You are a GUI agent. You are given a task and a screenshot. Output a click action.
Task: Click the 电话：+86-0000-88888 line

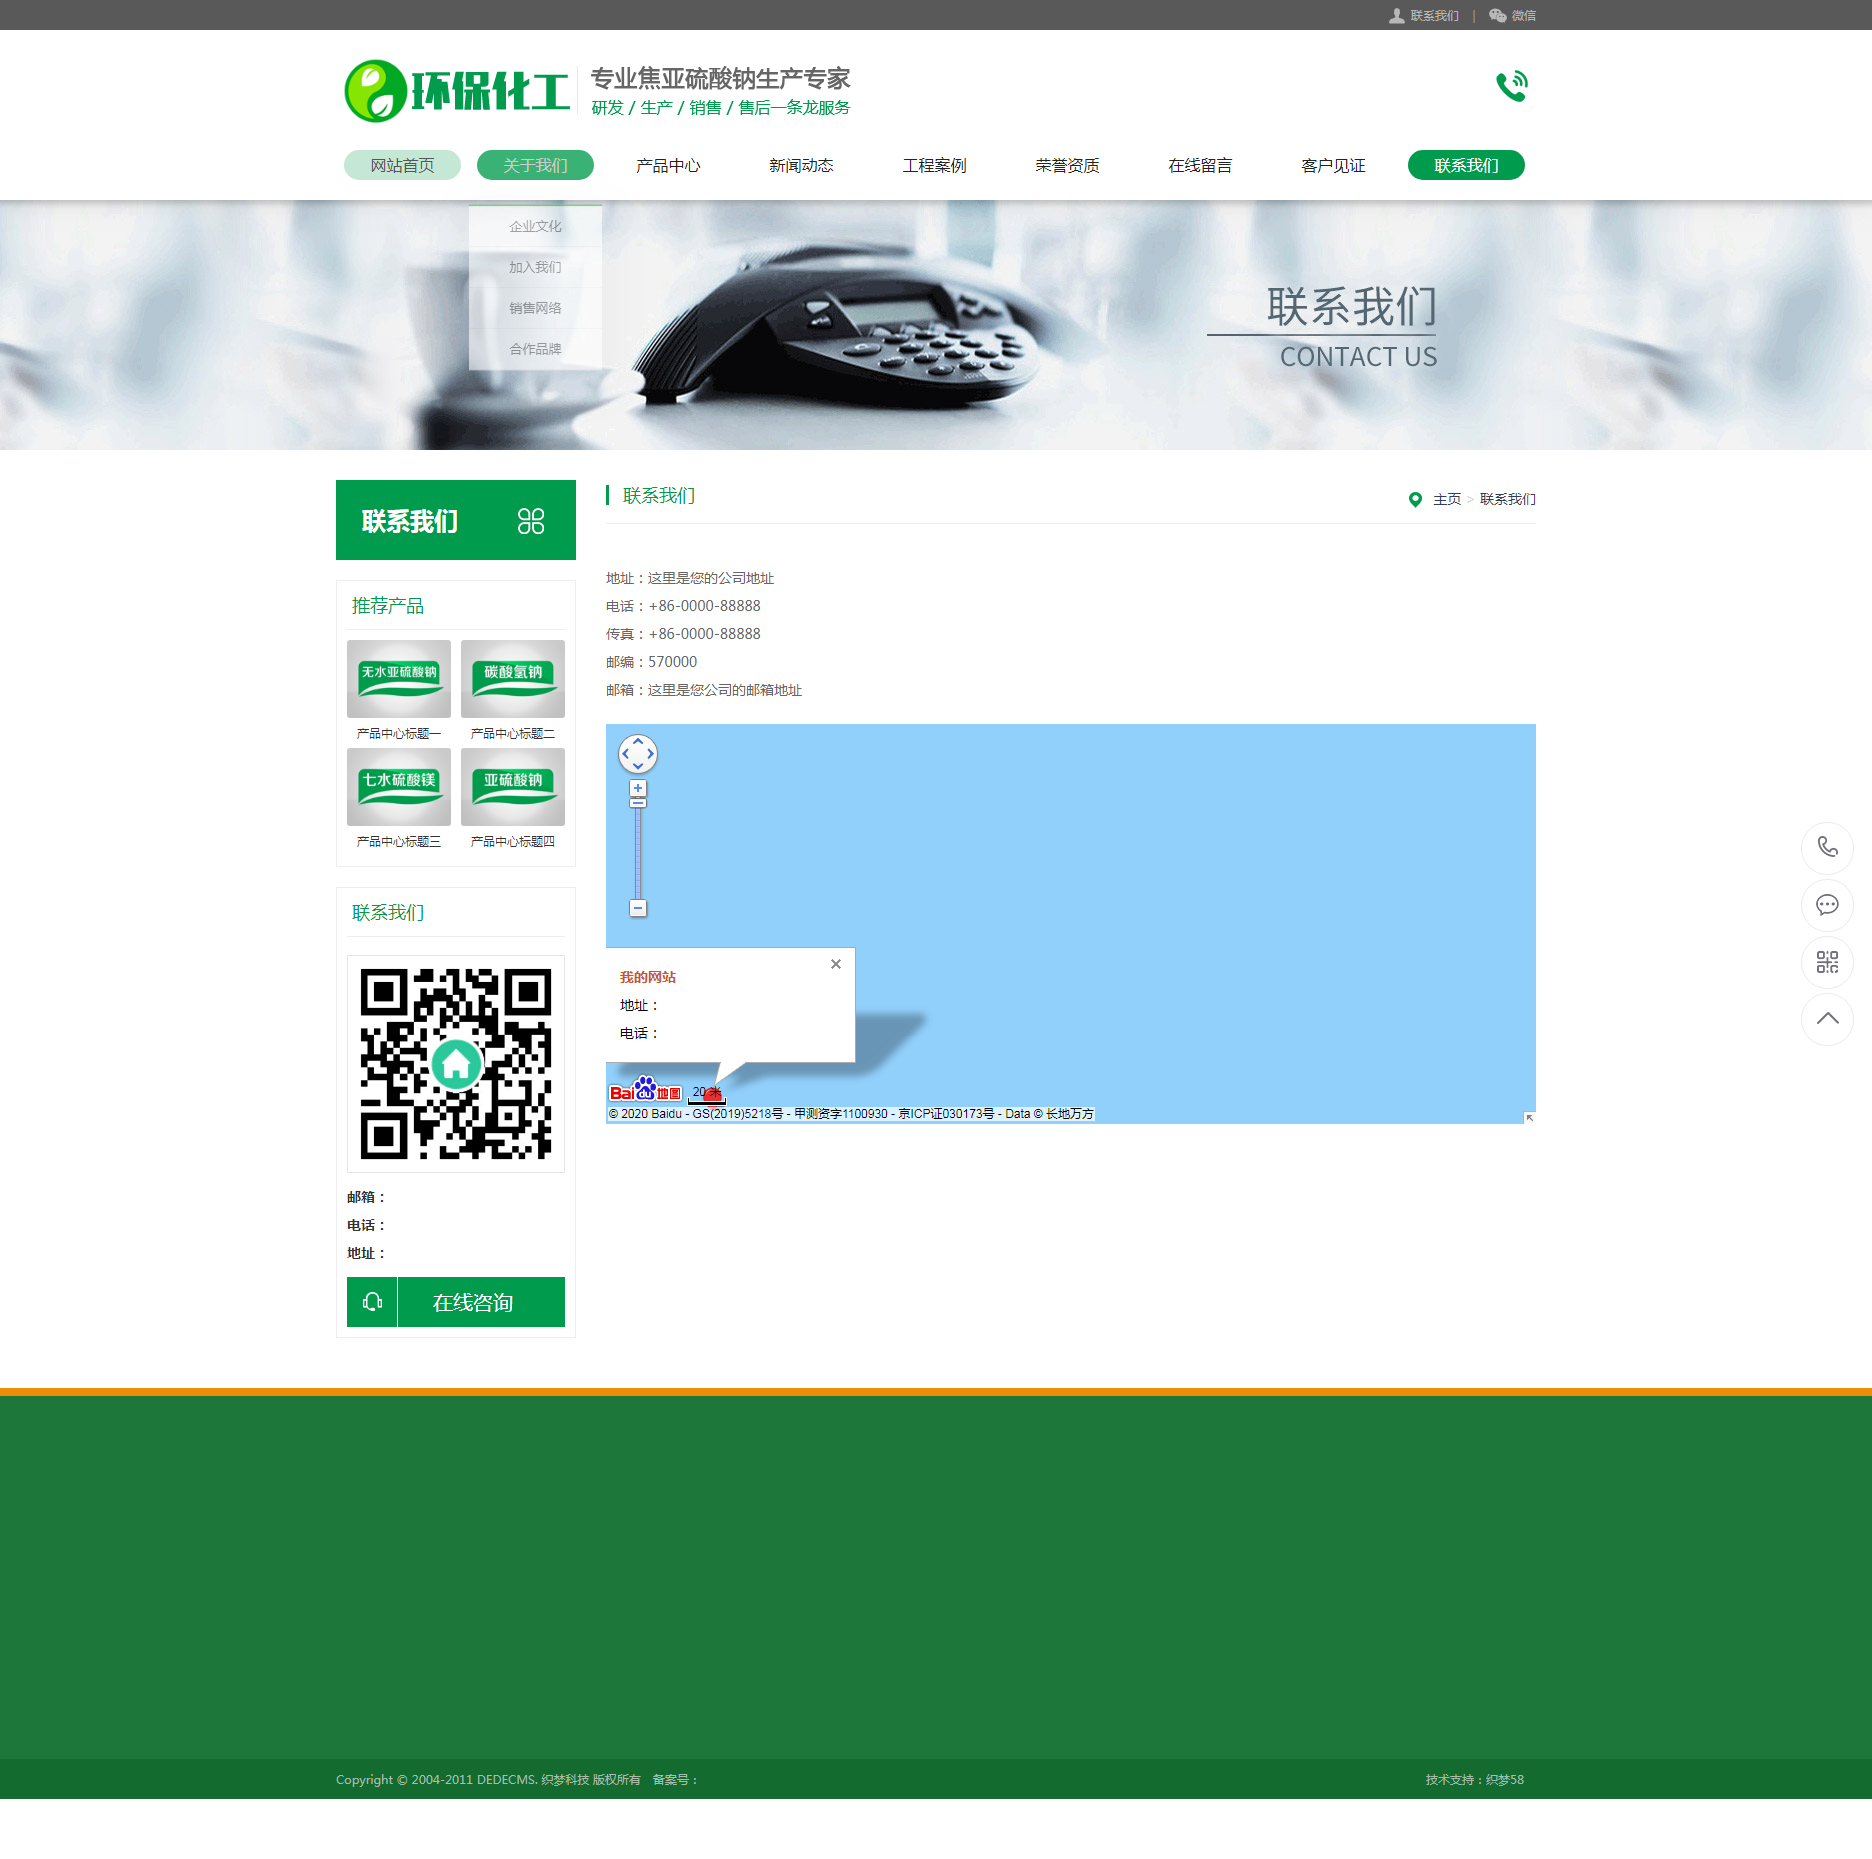click(683, 606)
